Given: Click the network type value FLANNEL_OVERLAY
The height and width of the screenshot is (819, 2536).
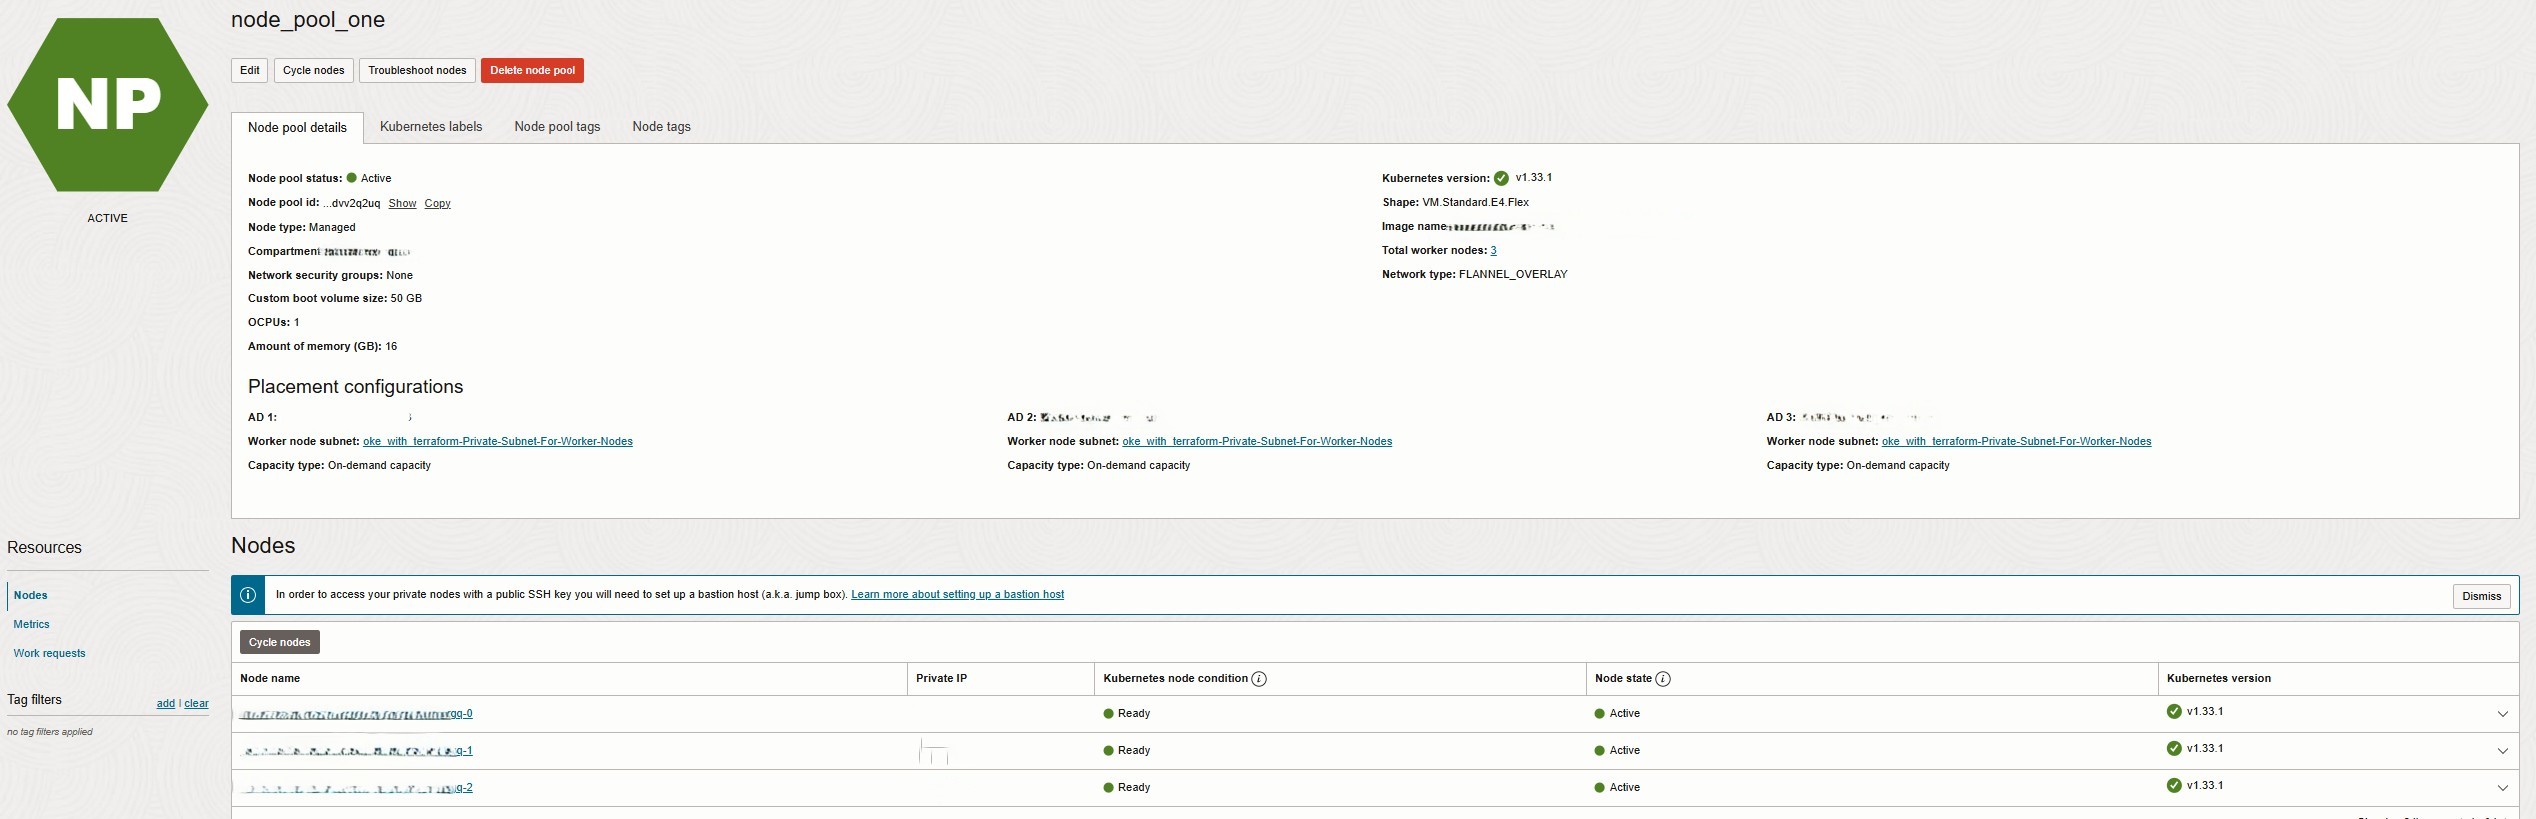Looking at the screenshot, I should tap(1513, 275).
